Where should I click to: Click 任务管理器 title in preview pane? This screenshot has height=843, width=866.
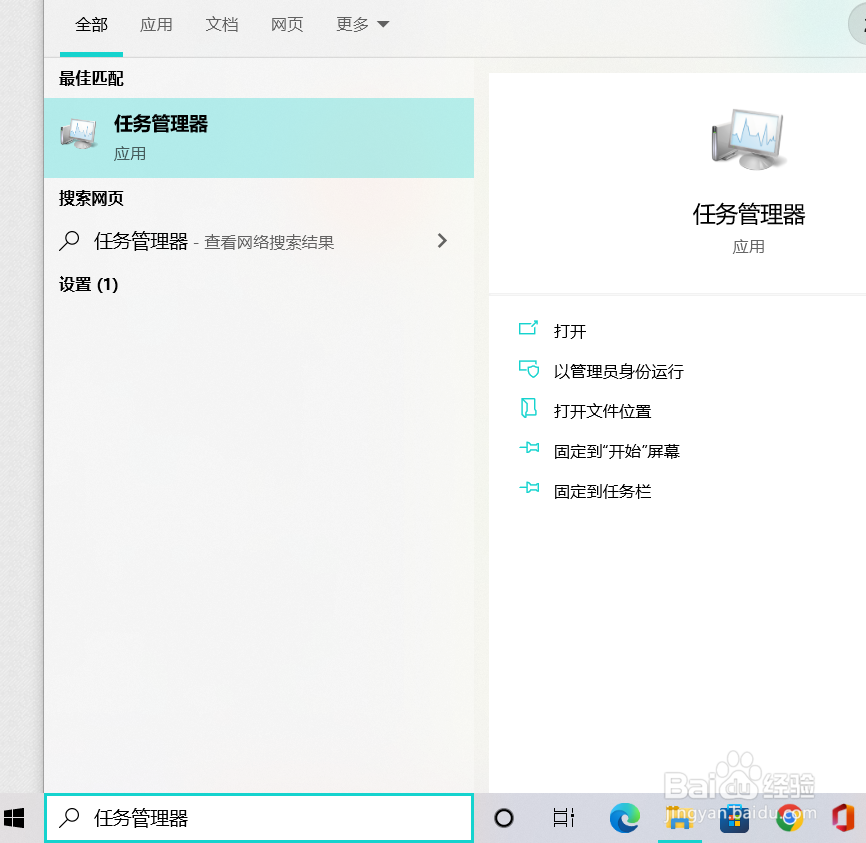click(748, 214)
